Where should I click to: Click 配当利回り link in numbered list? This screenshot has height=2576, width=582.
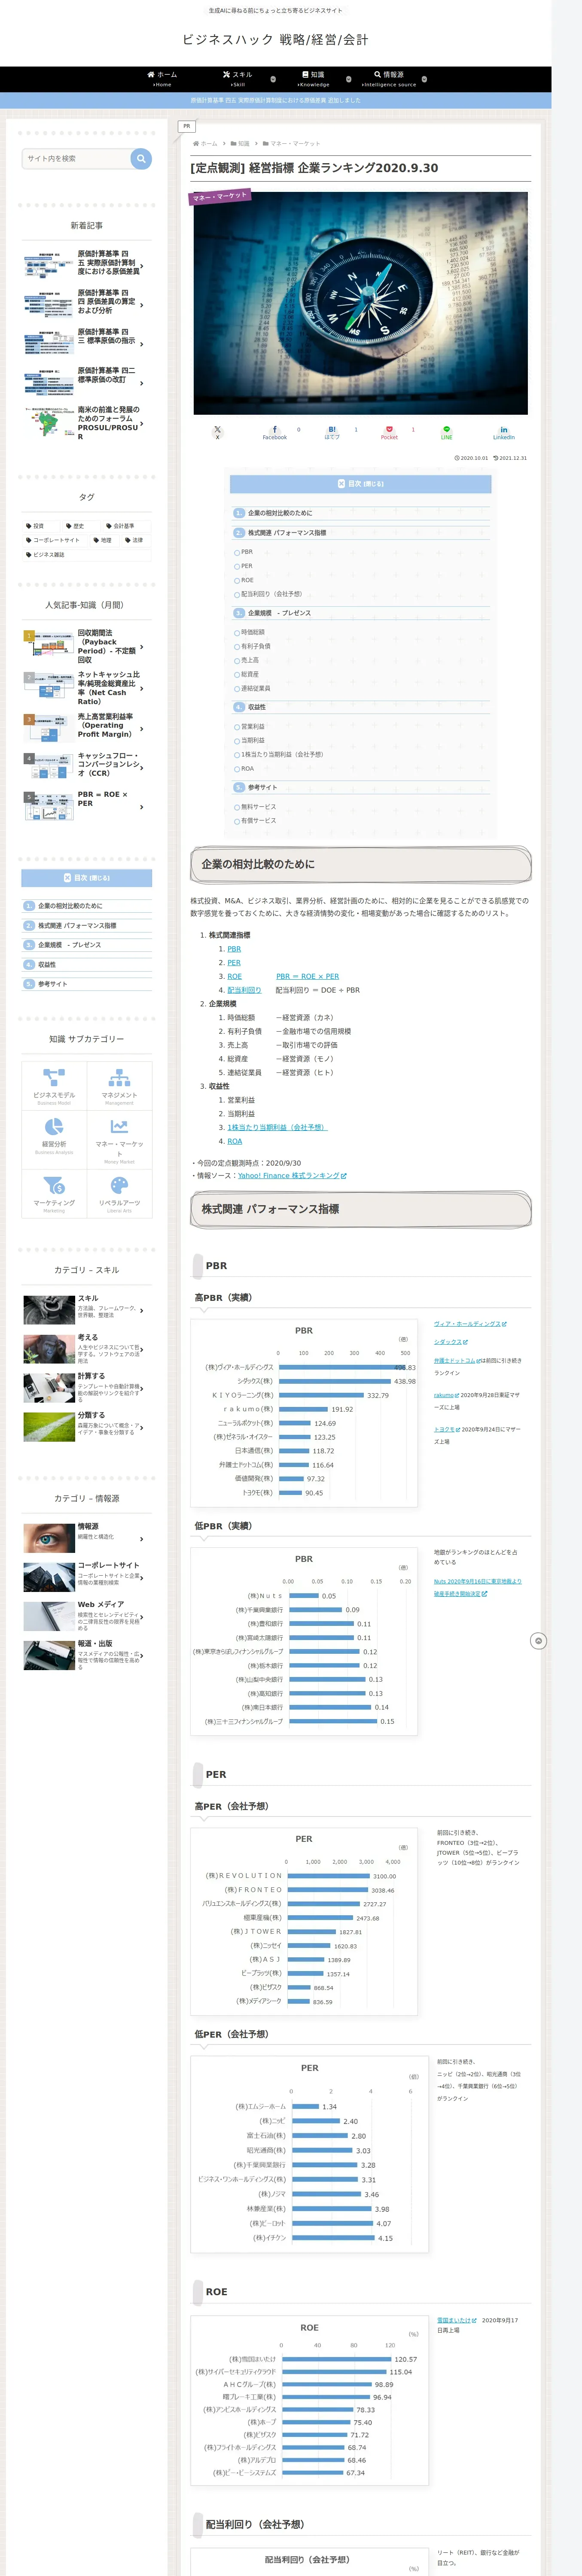point(244,990)
